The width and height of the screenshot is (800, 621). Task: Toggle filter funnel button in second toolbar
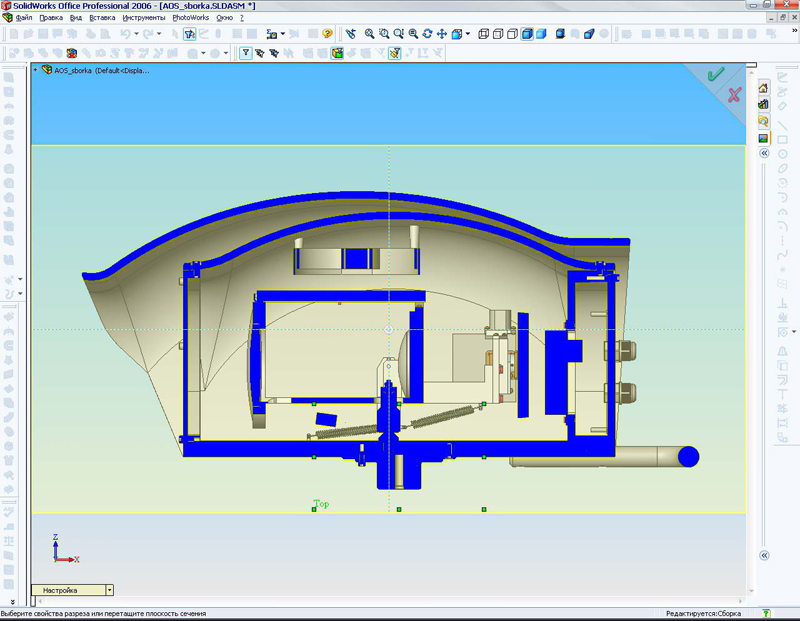245,53
